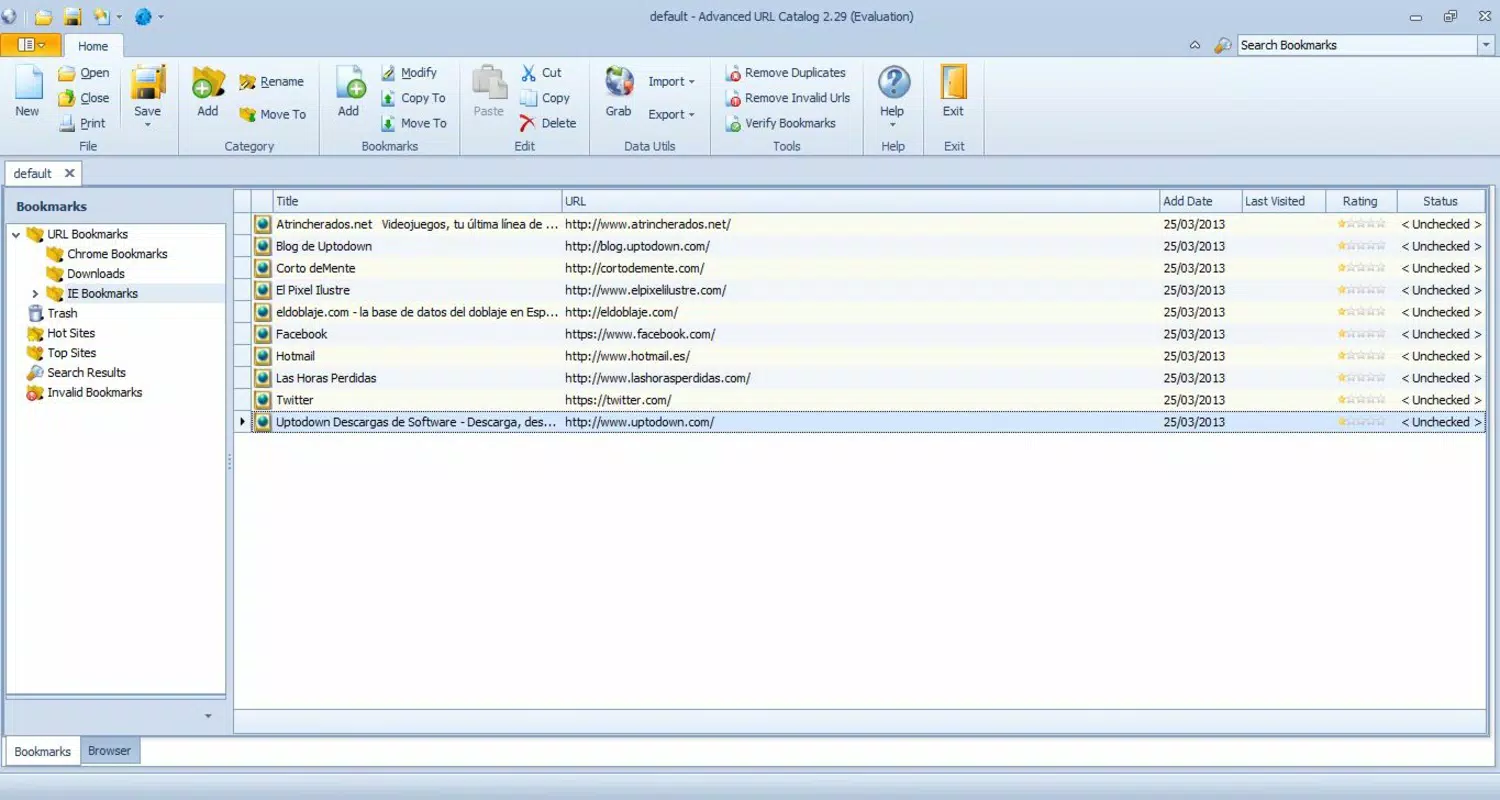Modify the selected bookmark
This screenshot has width=1500, height=800.
pyautogui.click(x=409, y=73)
